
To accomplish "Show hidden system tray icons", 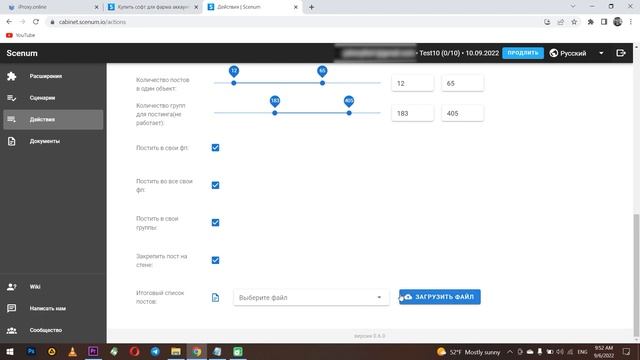I will pos(510,351).
